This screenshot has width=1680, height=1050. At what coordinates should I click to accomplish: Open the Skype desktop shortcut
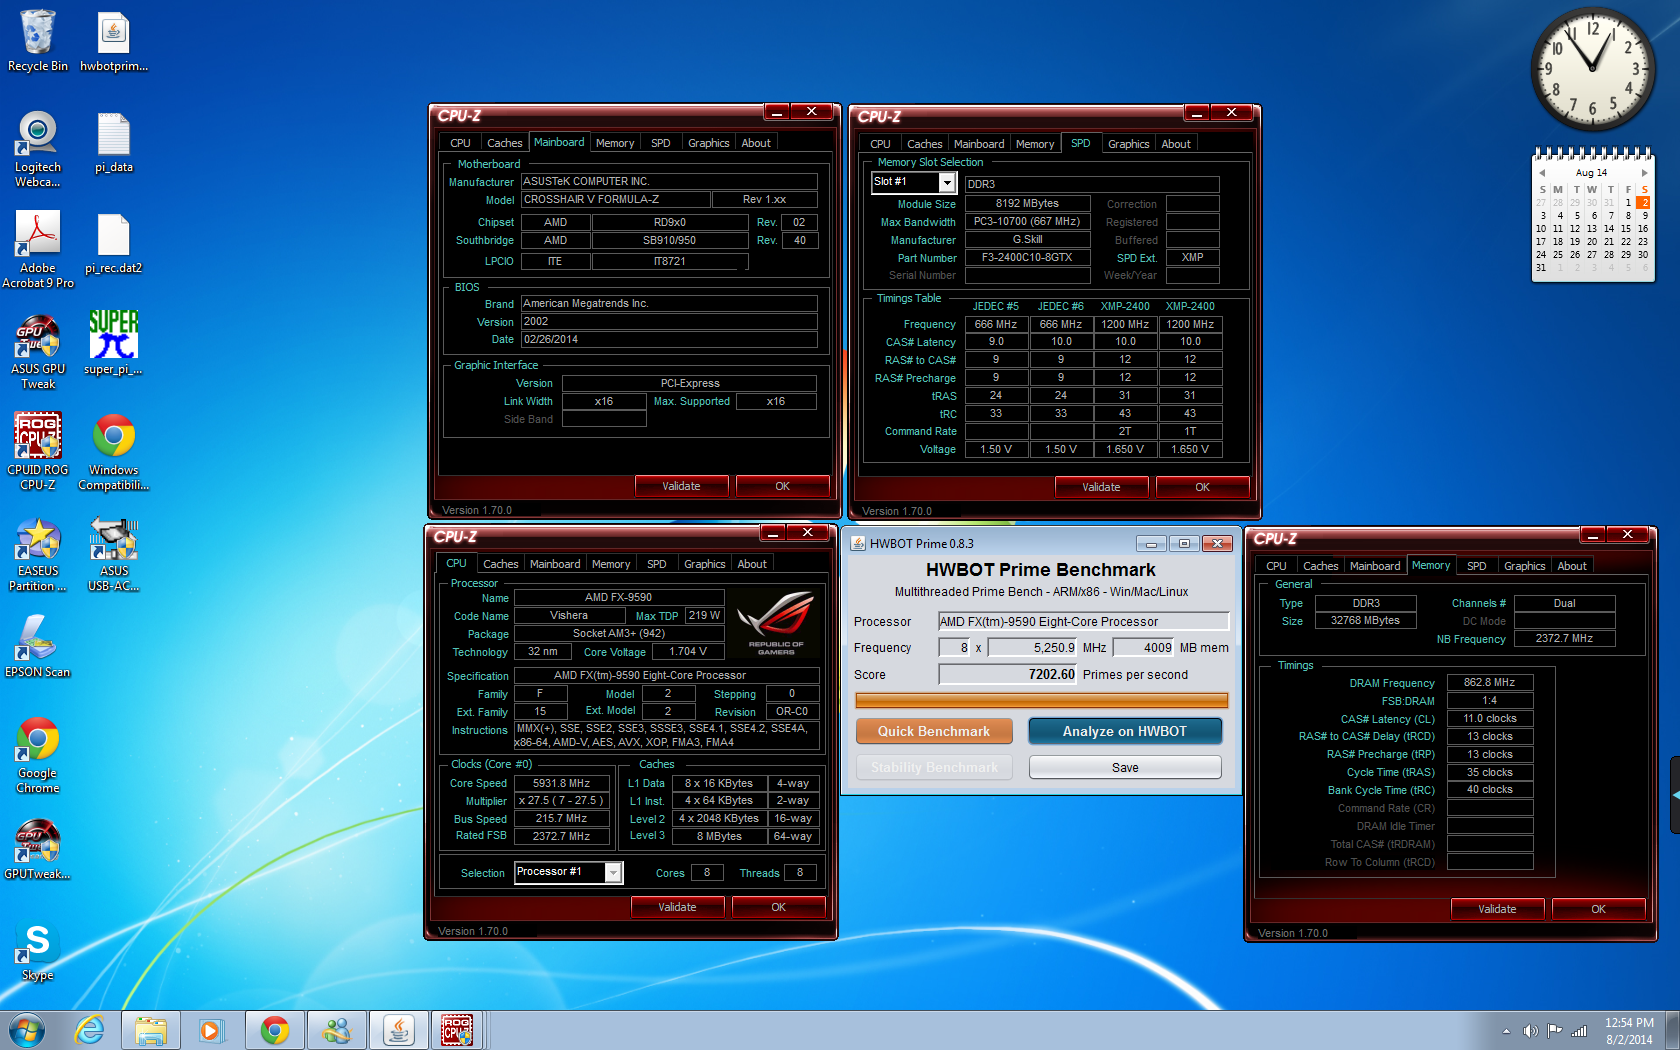[38, 951]
